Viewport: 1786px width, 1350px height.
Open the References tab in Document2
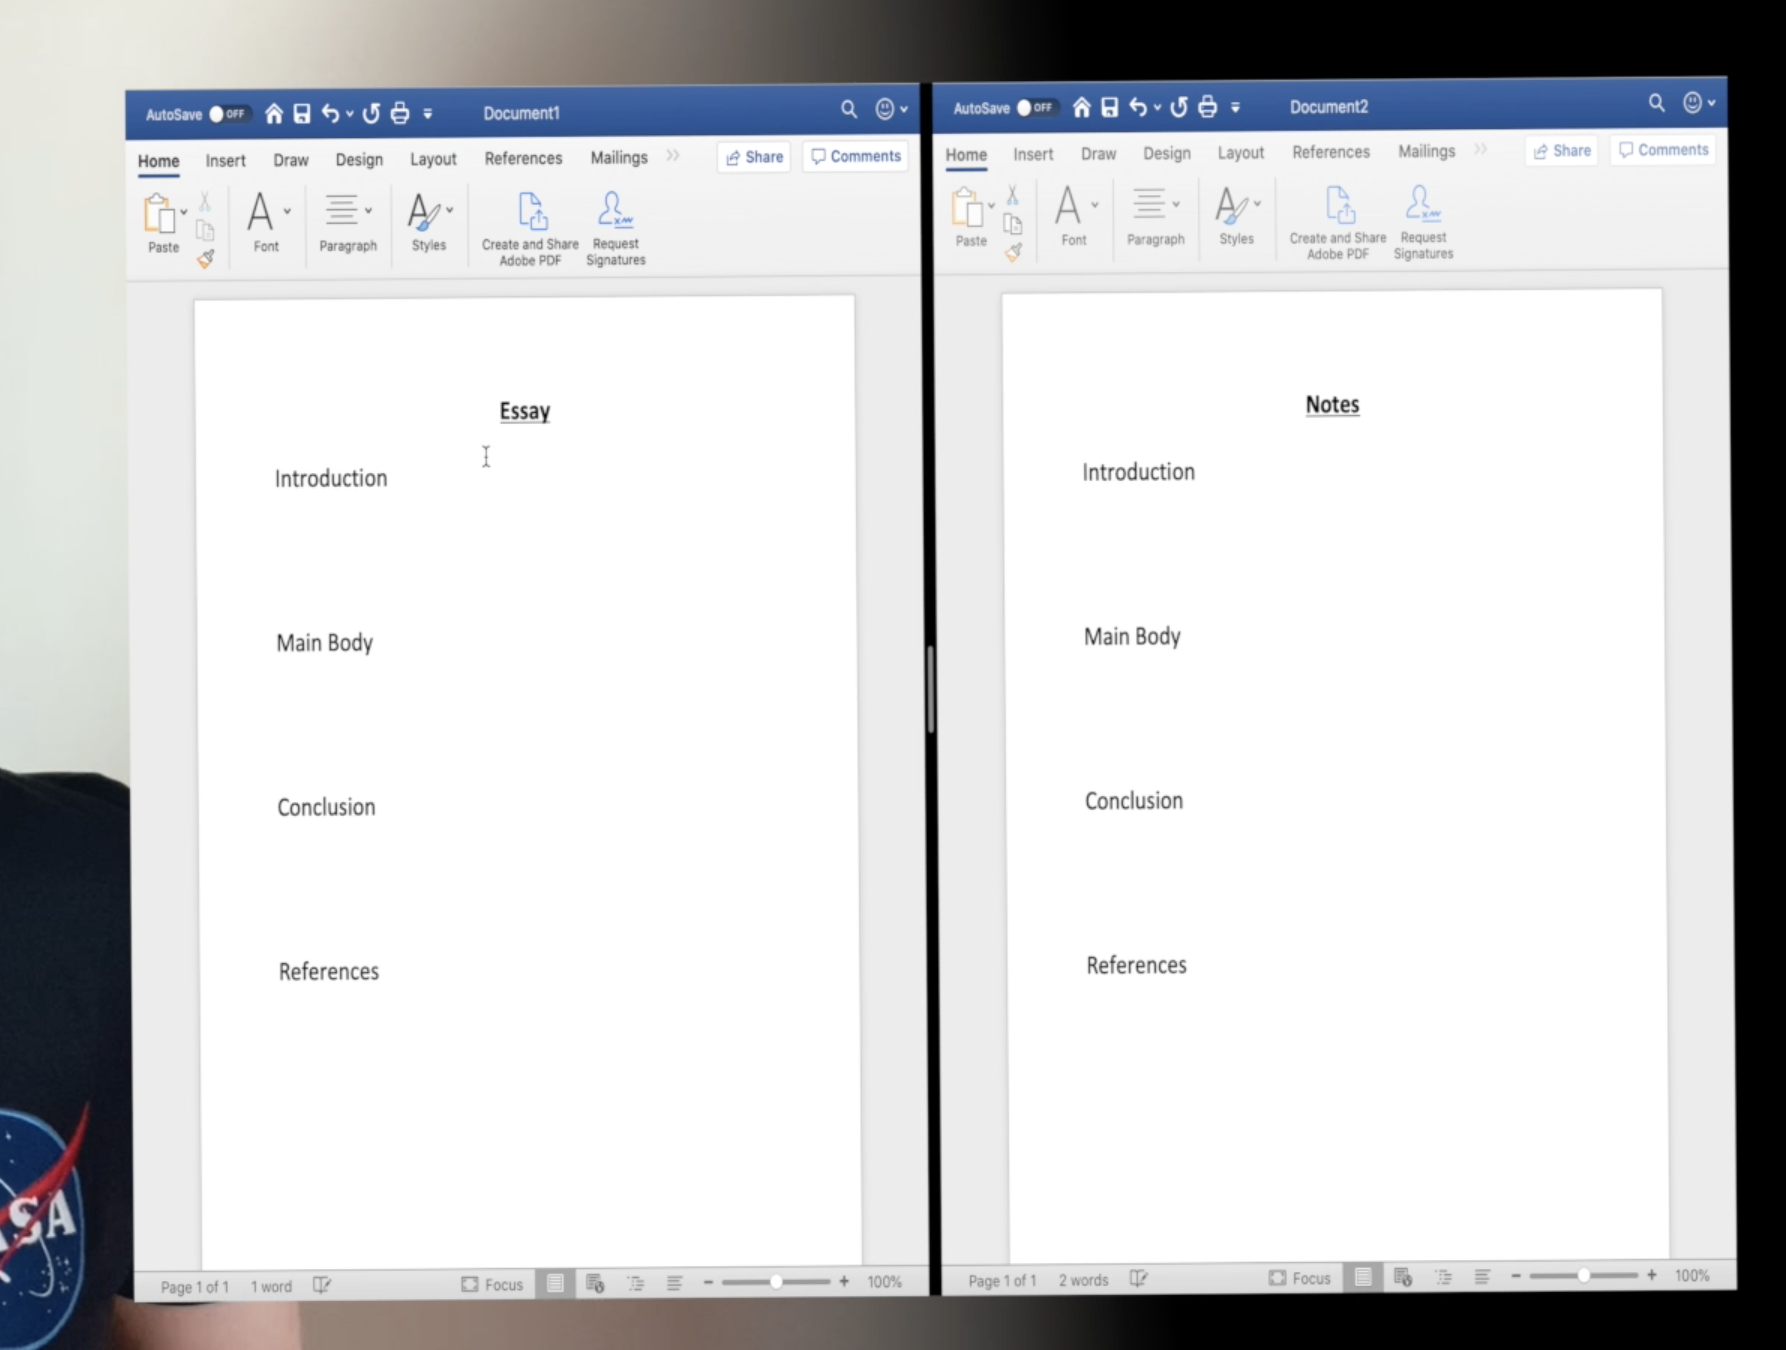click(1330, 152)
